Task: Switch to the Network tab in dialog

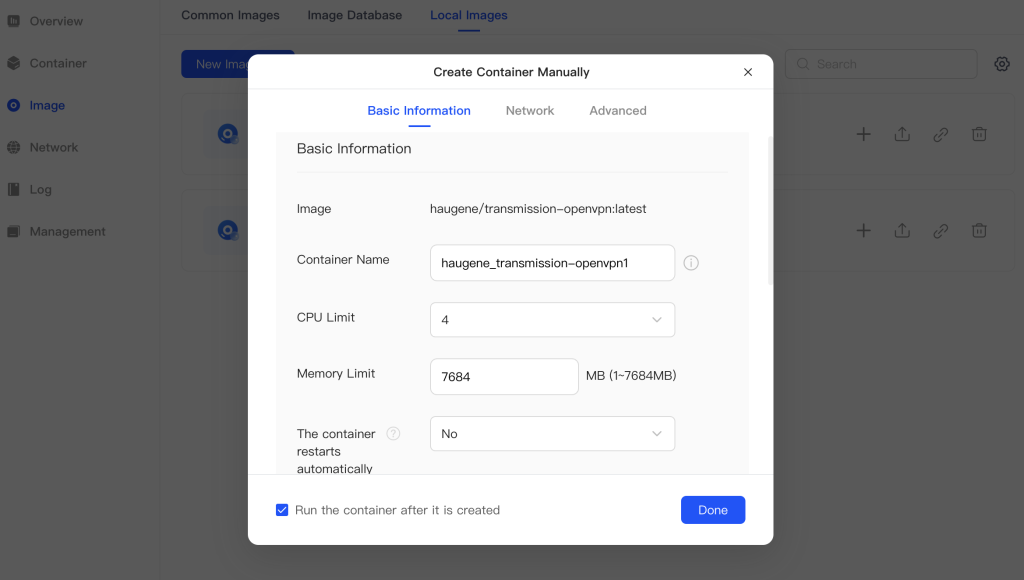Action: [529, 111]
